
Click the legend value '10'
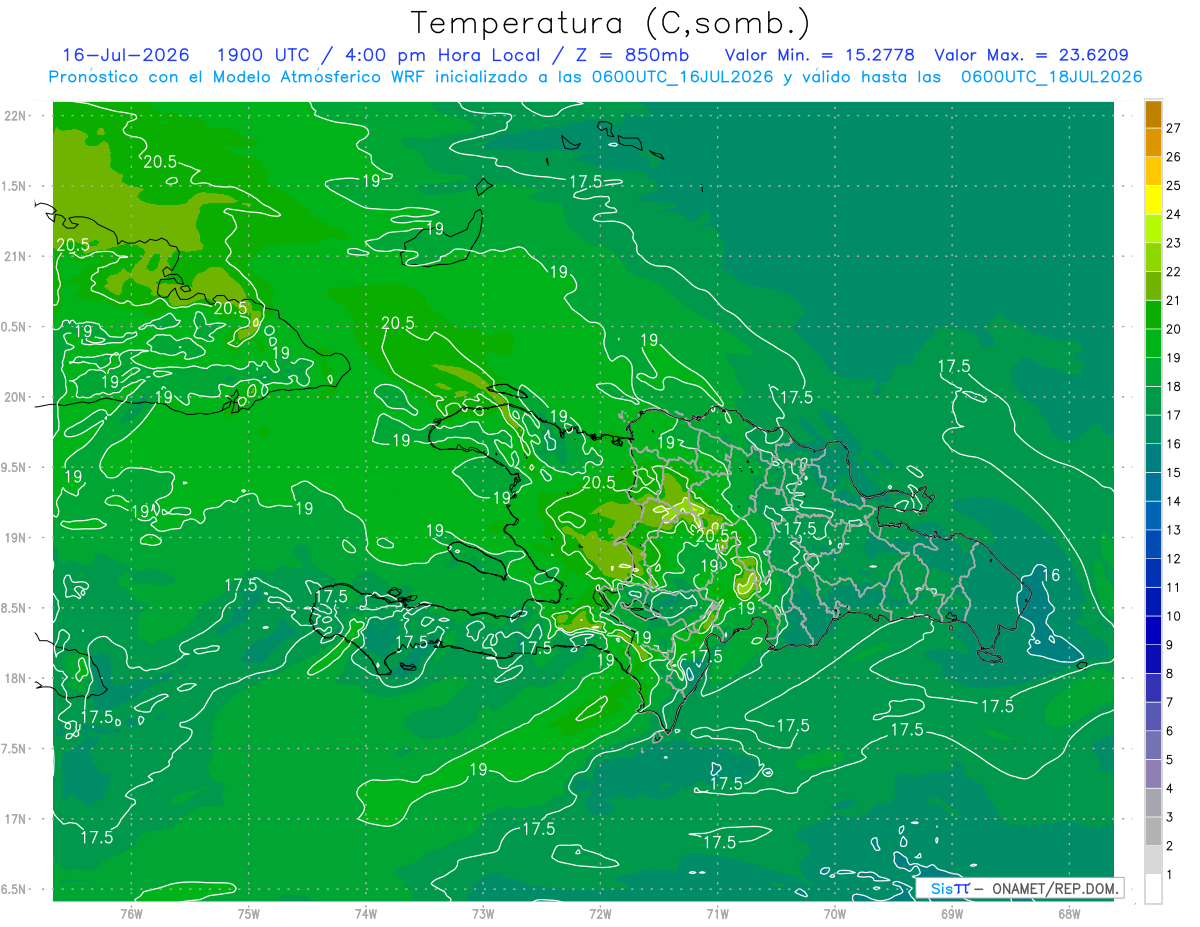[1174, 616]
